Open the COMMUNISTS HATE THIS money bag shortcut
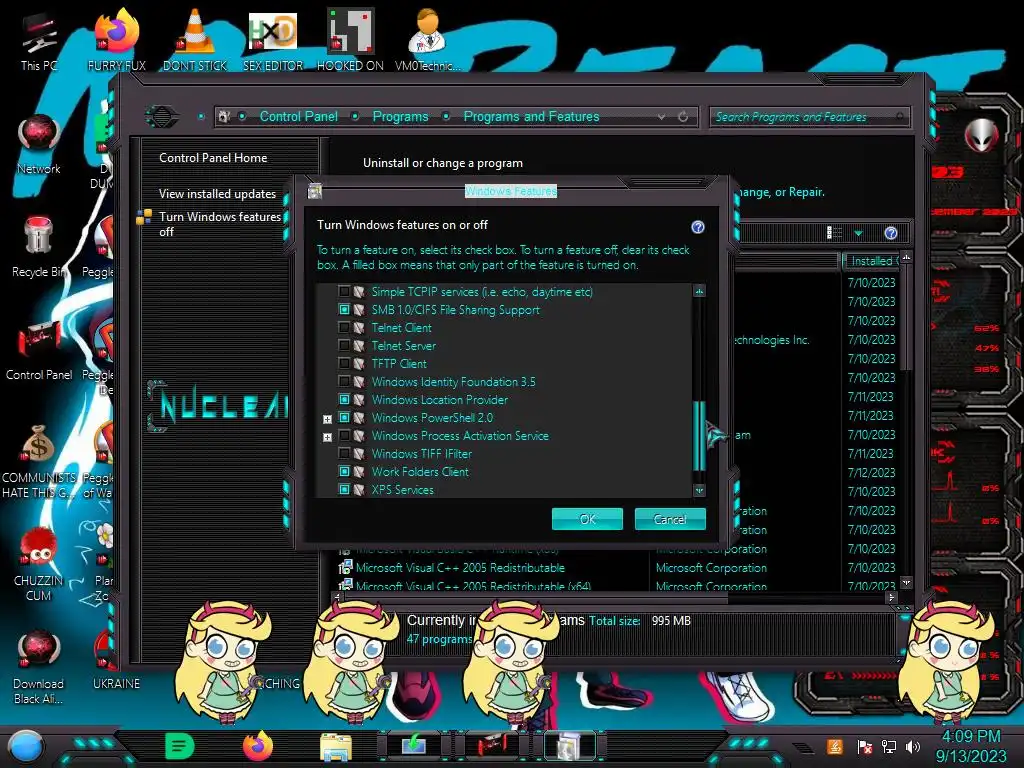The image size is (1024, 768). point(39,461)
